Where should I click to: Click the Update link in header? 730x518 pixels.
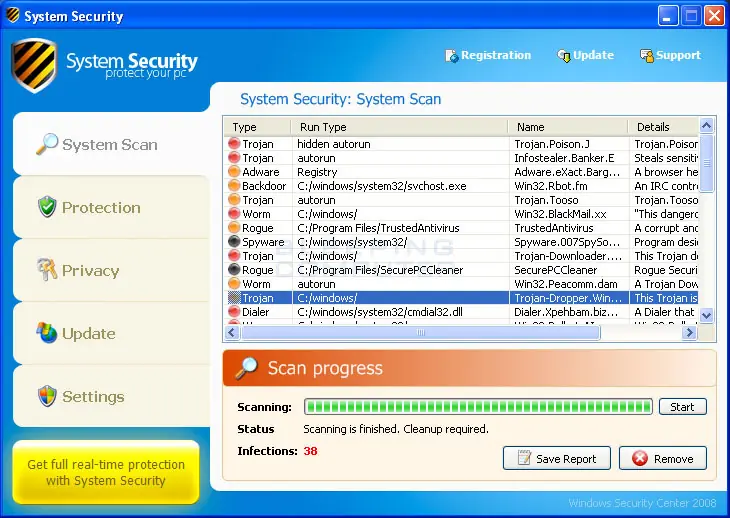(586, 55)
